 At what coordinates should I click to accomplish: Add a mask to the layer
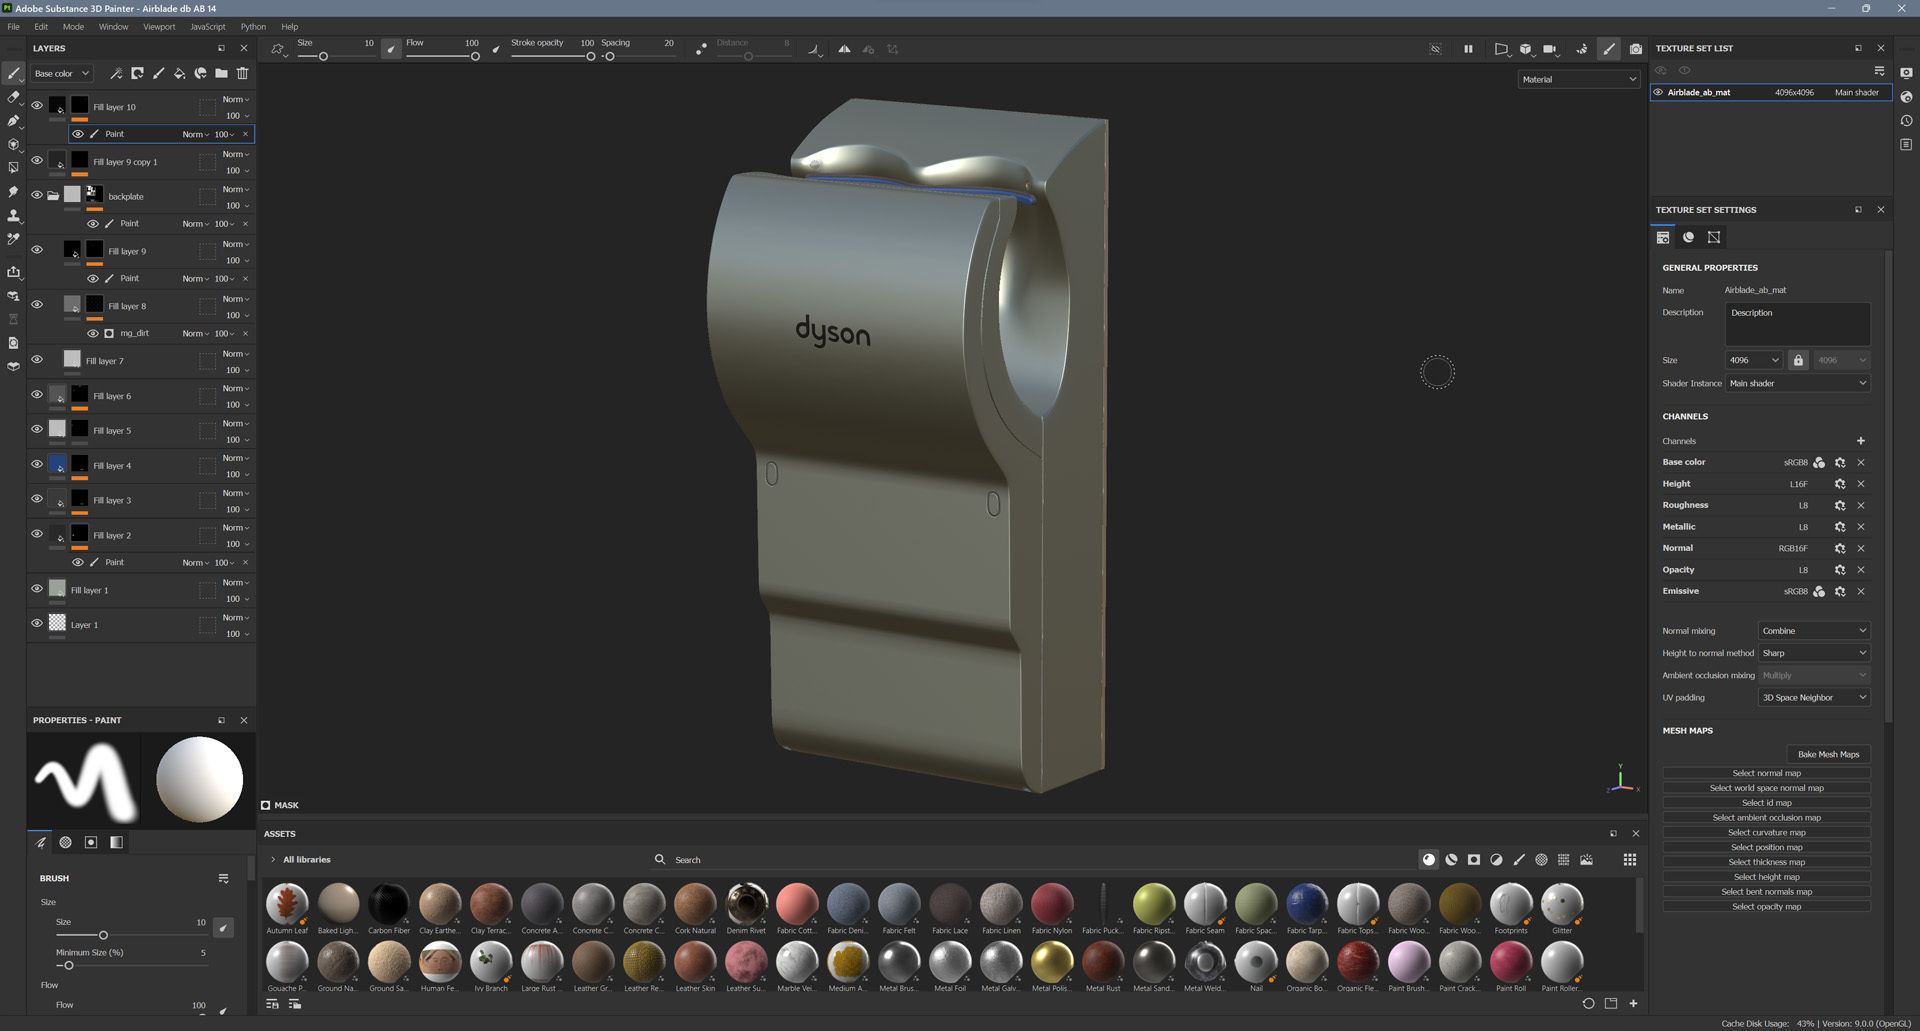(137, 73)
